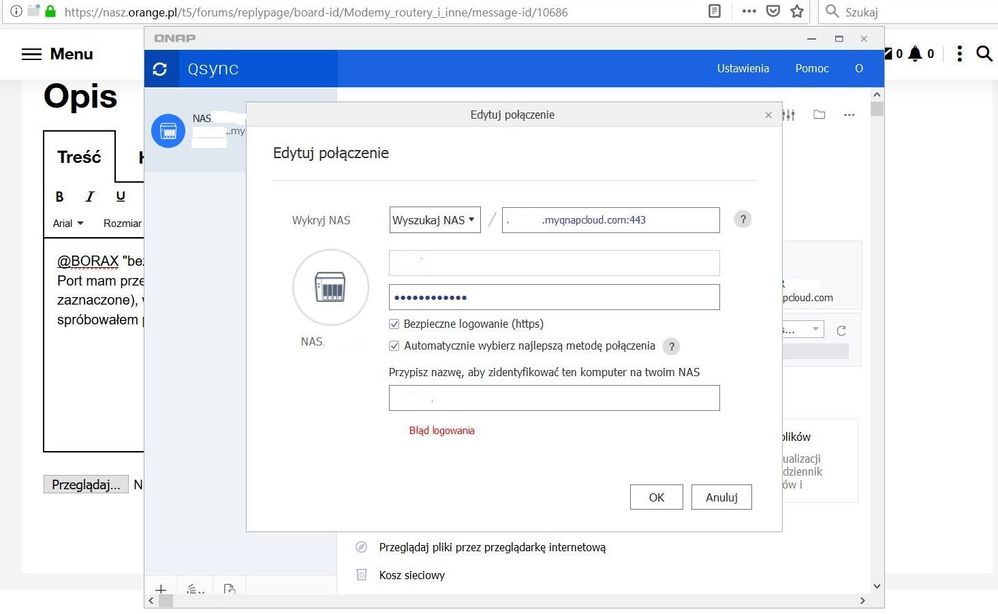Click help icon beside automatic connection option
The width and height of the screenshot is (998, 614).
(x=672, y=346)
